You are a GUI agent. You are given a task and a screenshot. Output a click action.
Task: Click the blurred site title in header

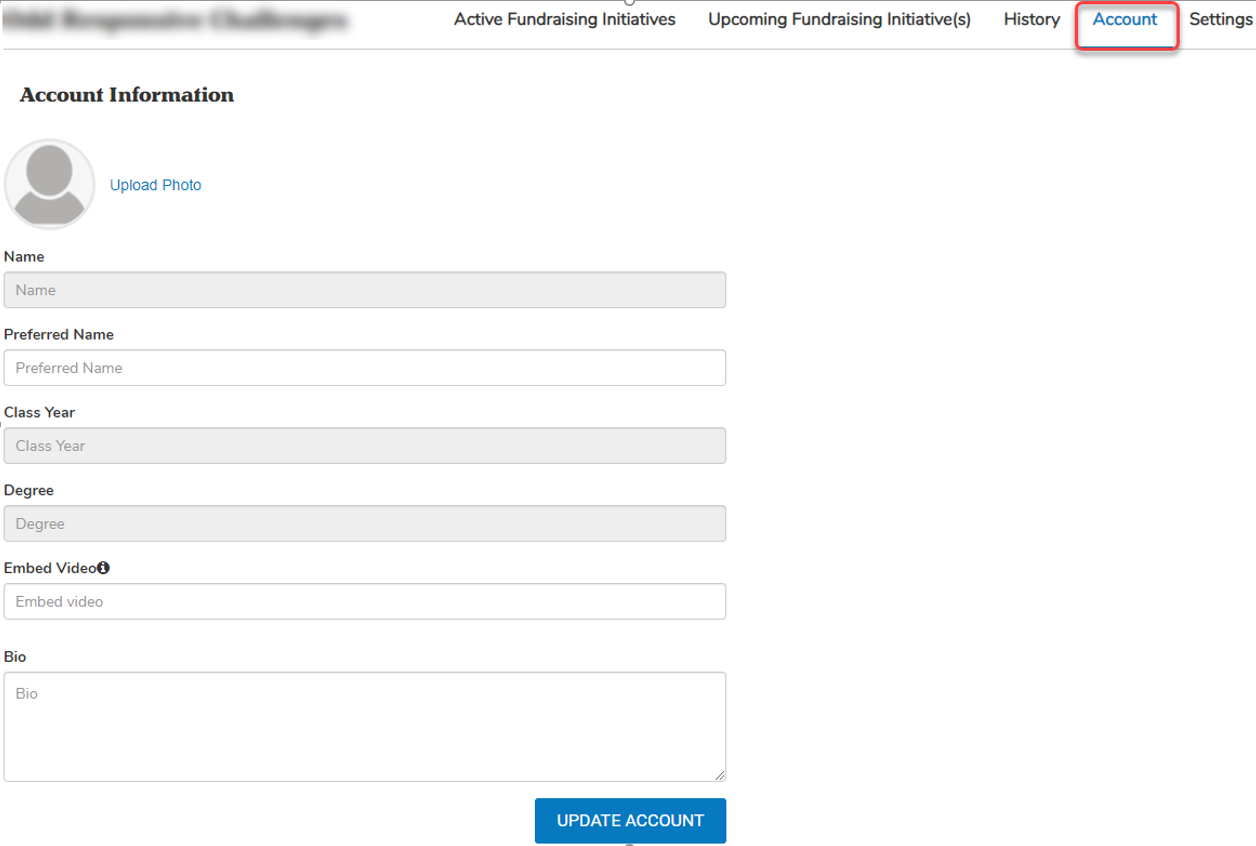(176, 20)
